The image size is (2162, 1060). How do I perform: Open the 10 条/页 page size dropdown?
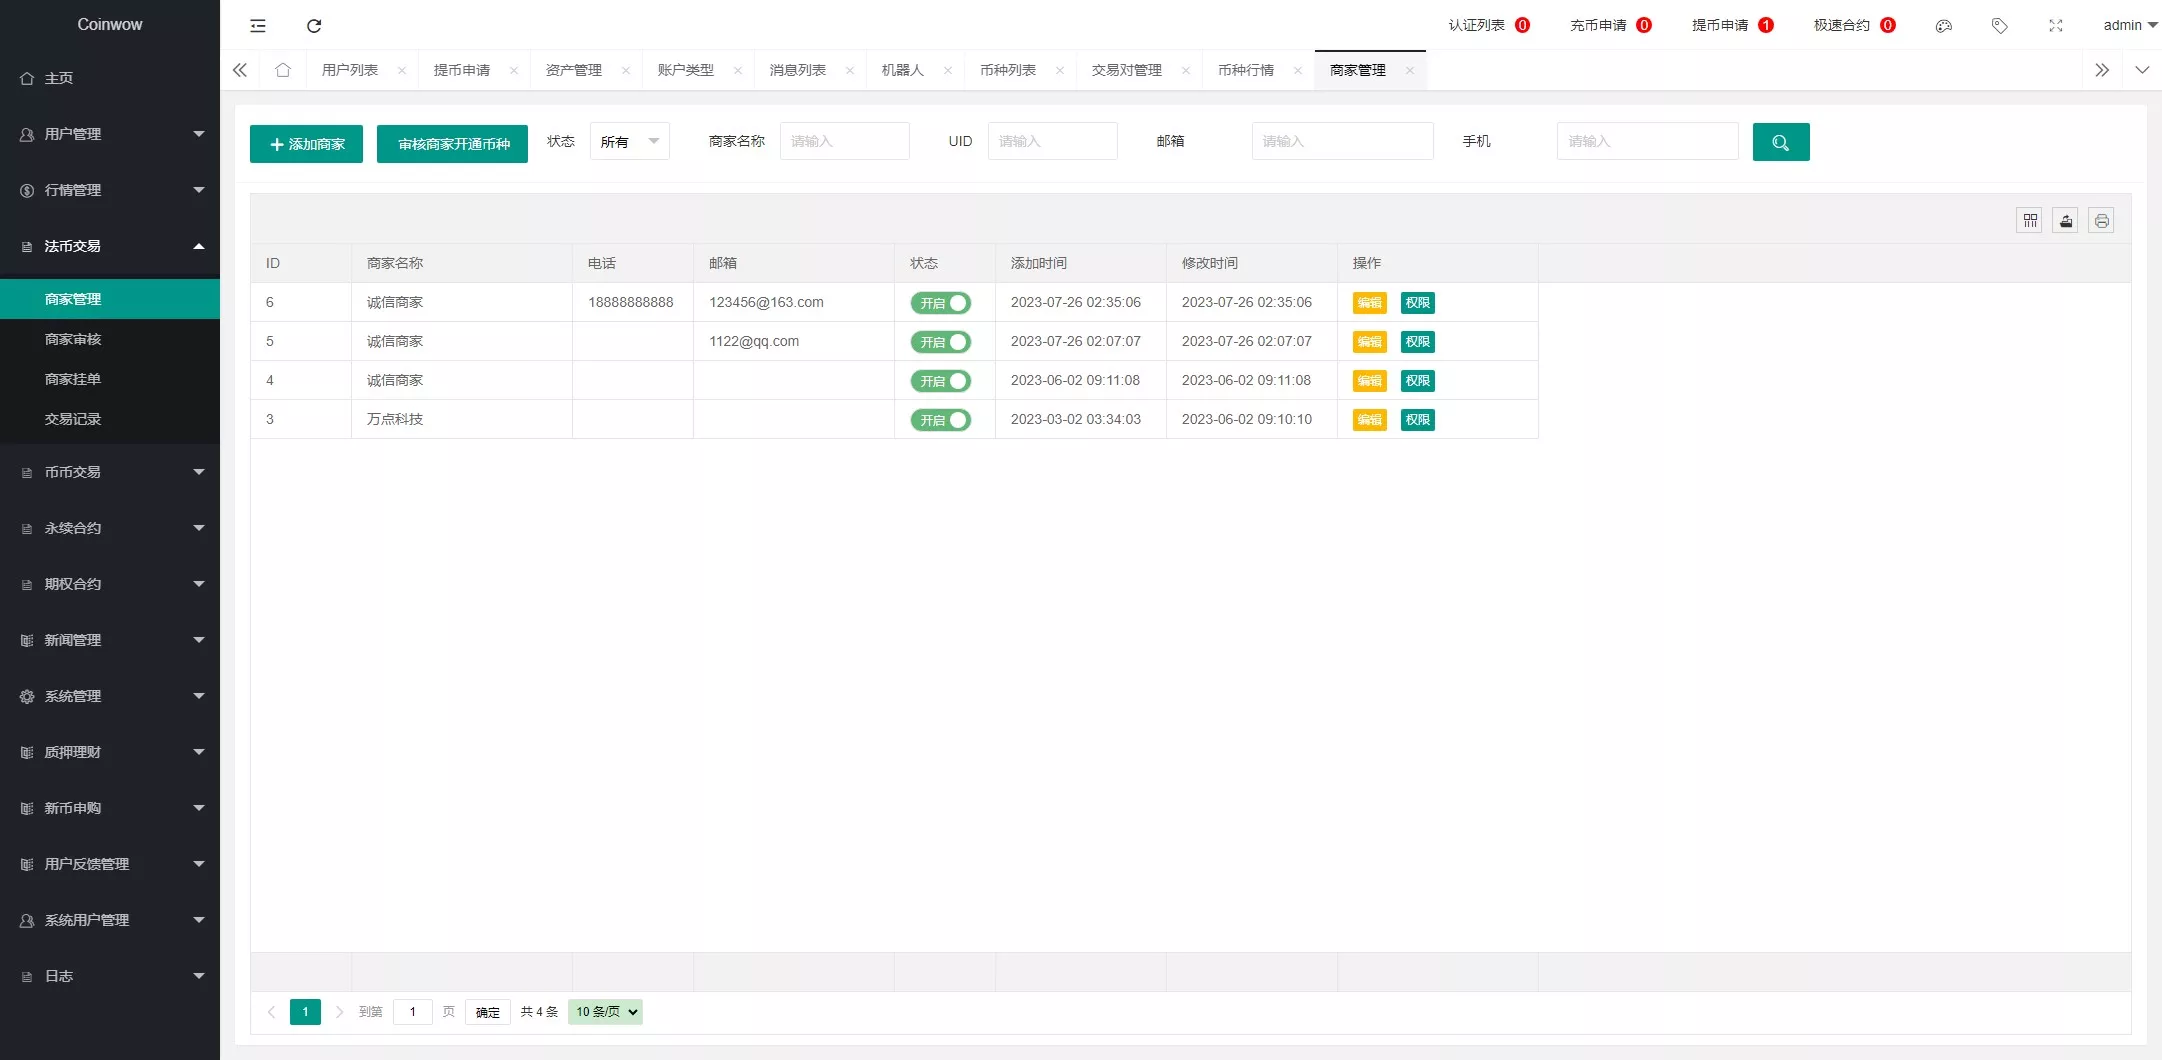tap(605, 1012)
